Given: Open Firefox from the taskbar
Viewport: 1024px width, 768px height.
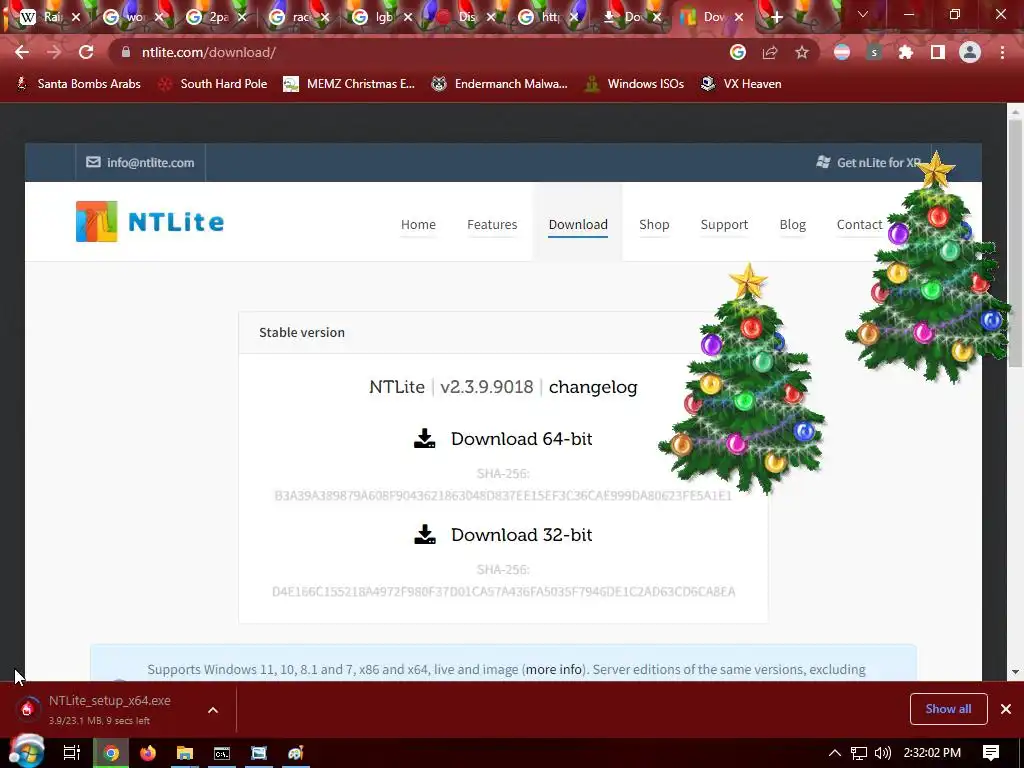Looking at the screenshot, I should point(148,753).
